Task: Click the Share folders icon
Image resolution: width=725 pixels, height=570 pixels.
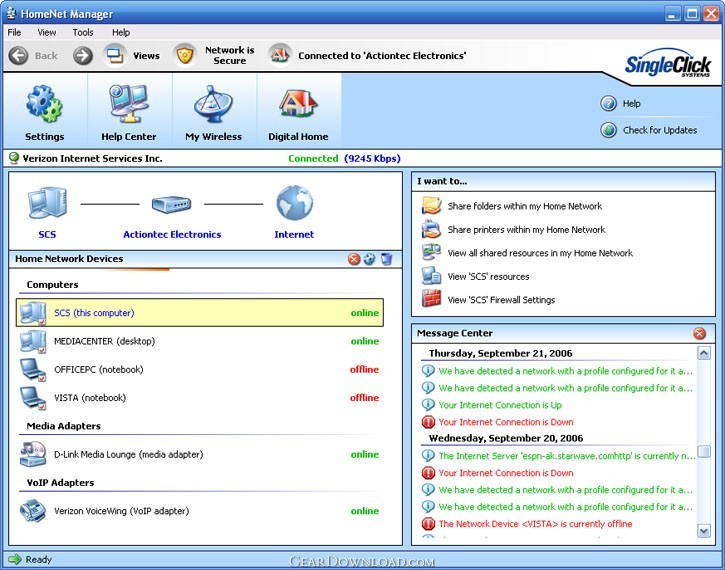Action: pyautogui.click(x=431, y=206)
